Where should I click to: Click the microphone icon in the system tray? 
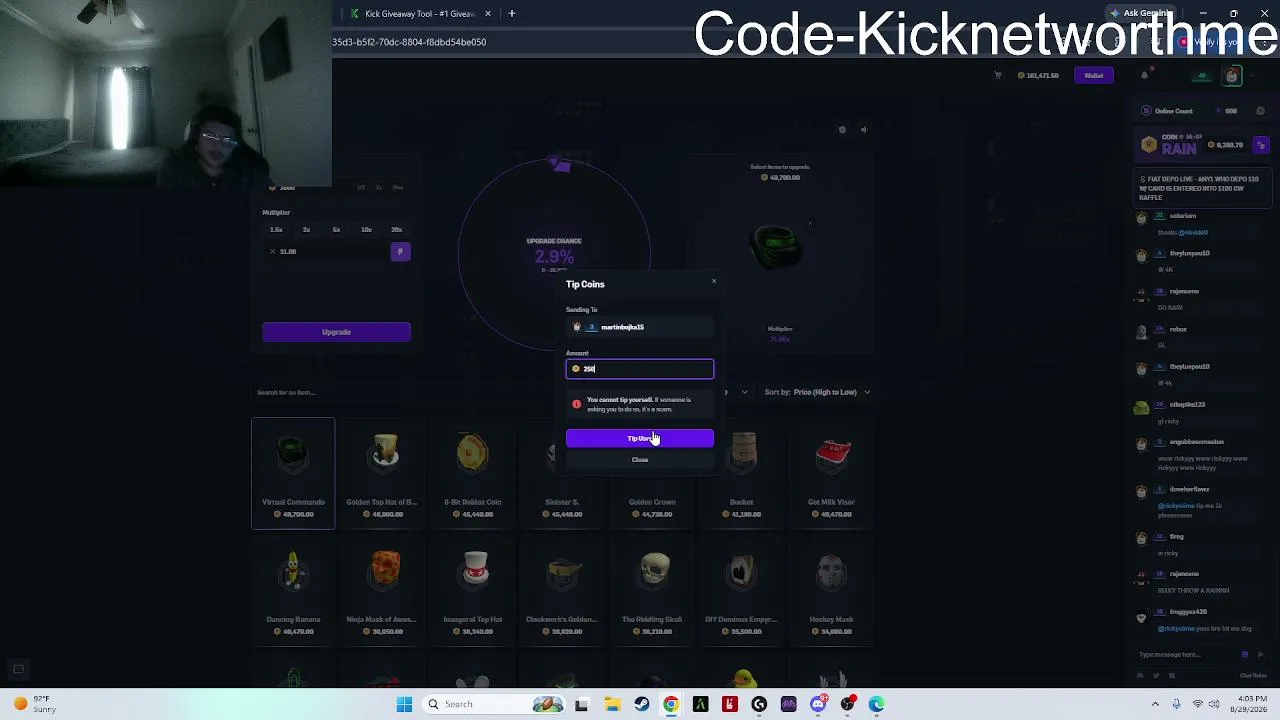click(1176, 704)
